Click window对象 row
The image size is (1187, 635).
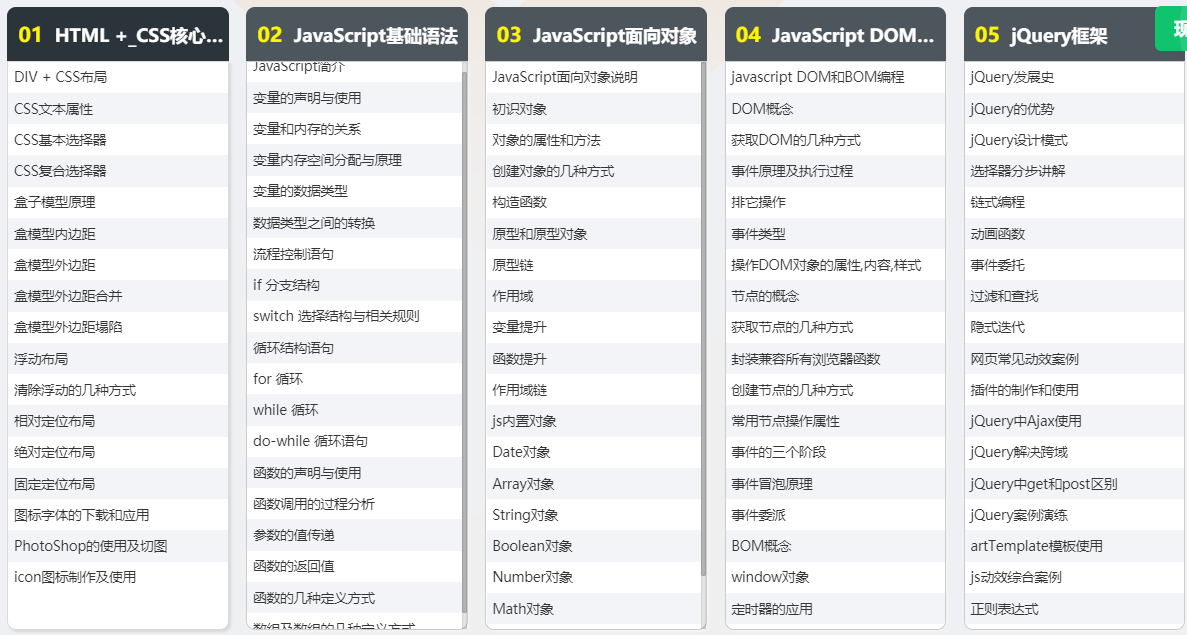tap(835, 577)
